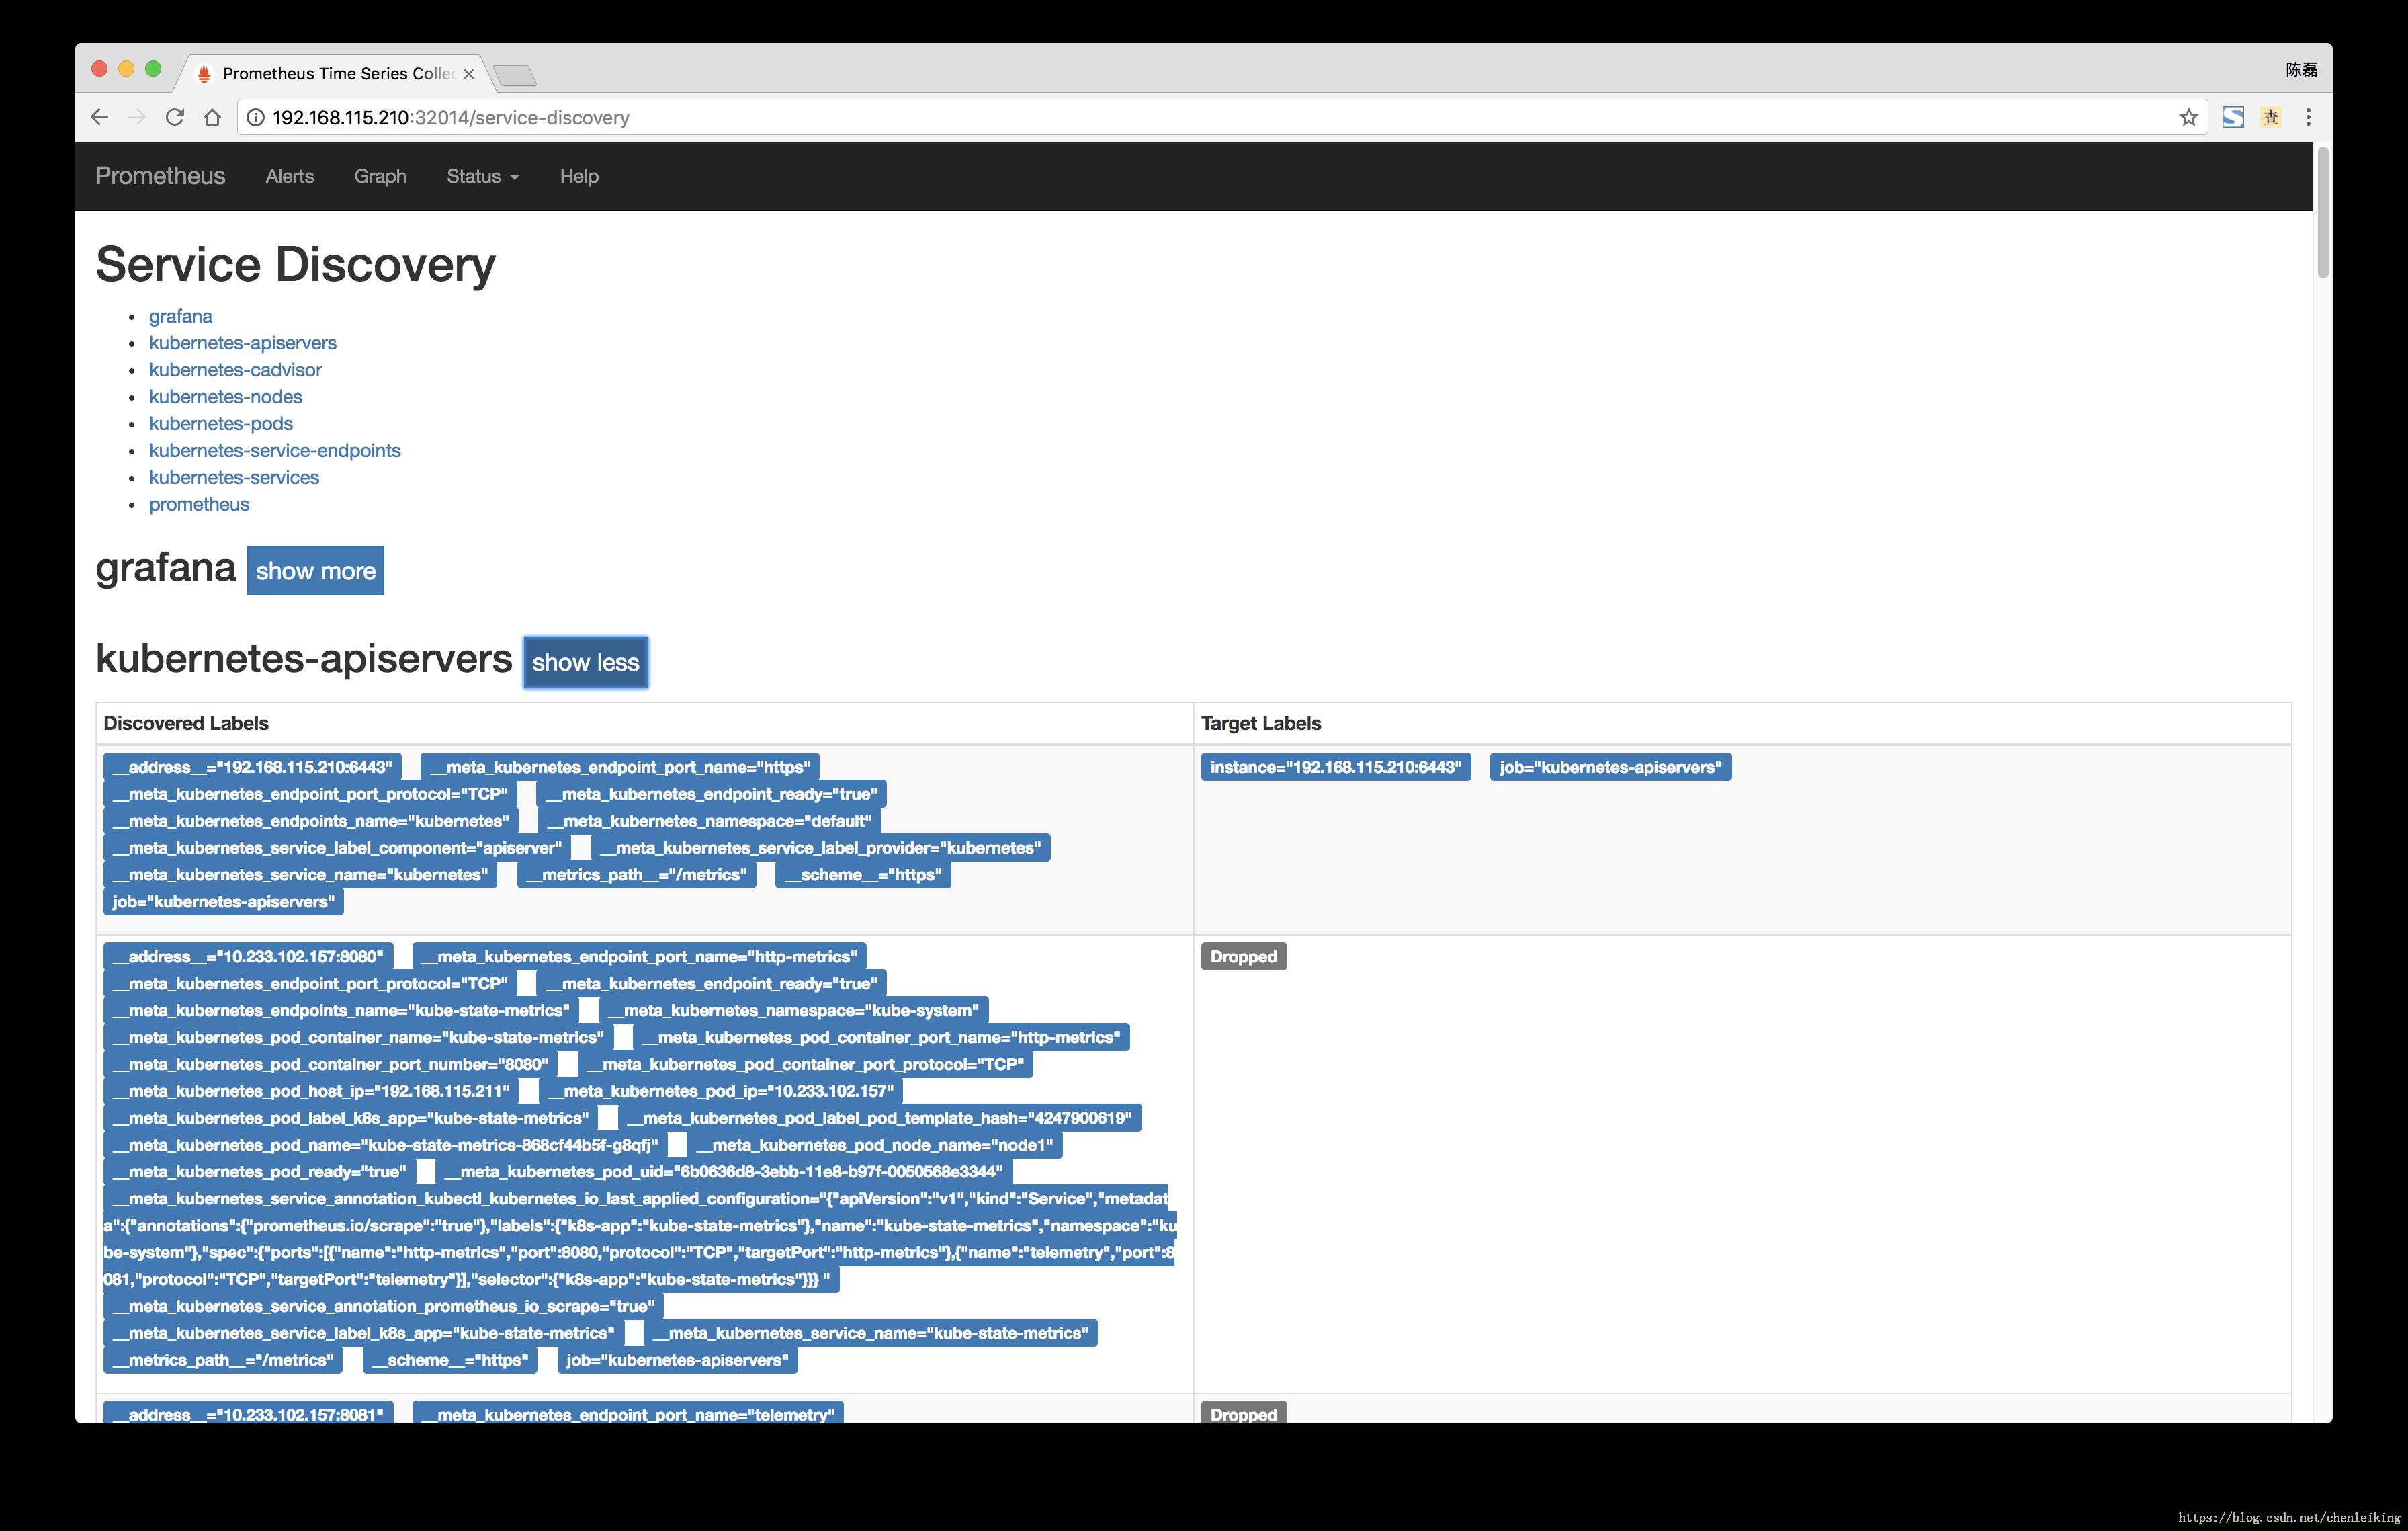
Task: Click the endpoint_port_name="https" label
Action: click(620, 767)
